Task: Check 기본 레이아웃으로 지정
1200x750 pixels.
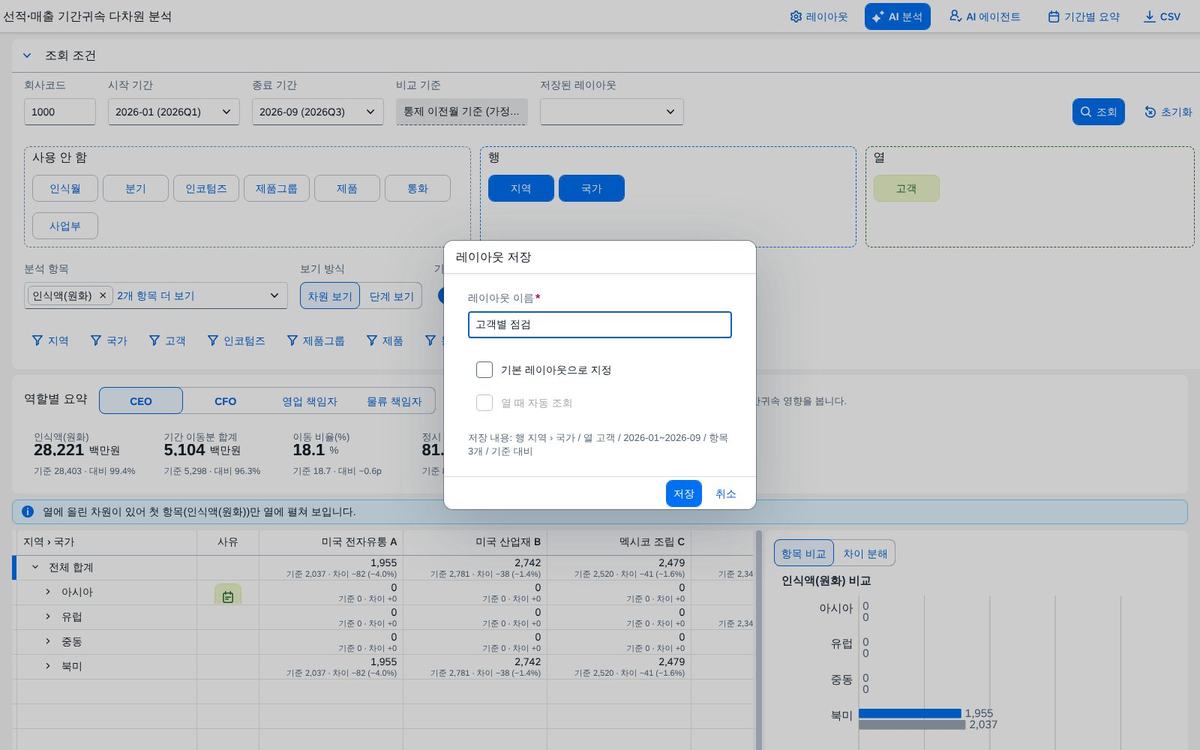Action: coord(484,370)
